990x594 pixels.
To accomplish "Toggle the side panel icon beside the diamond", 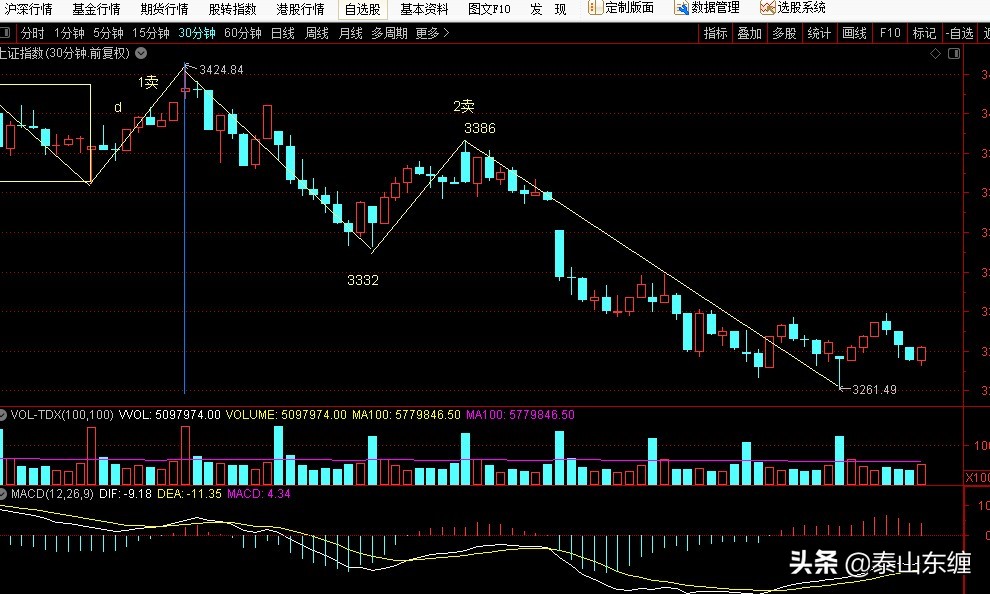I will point(954,54).
